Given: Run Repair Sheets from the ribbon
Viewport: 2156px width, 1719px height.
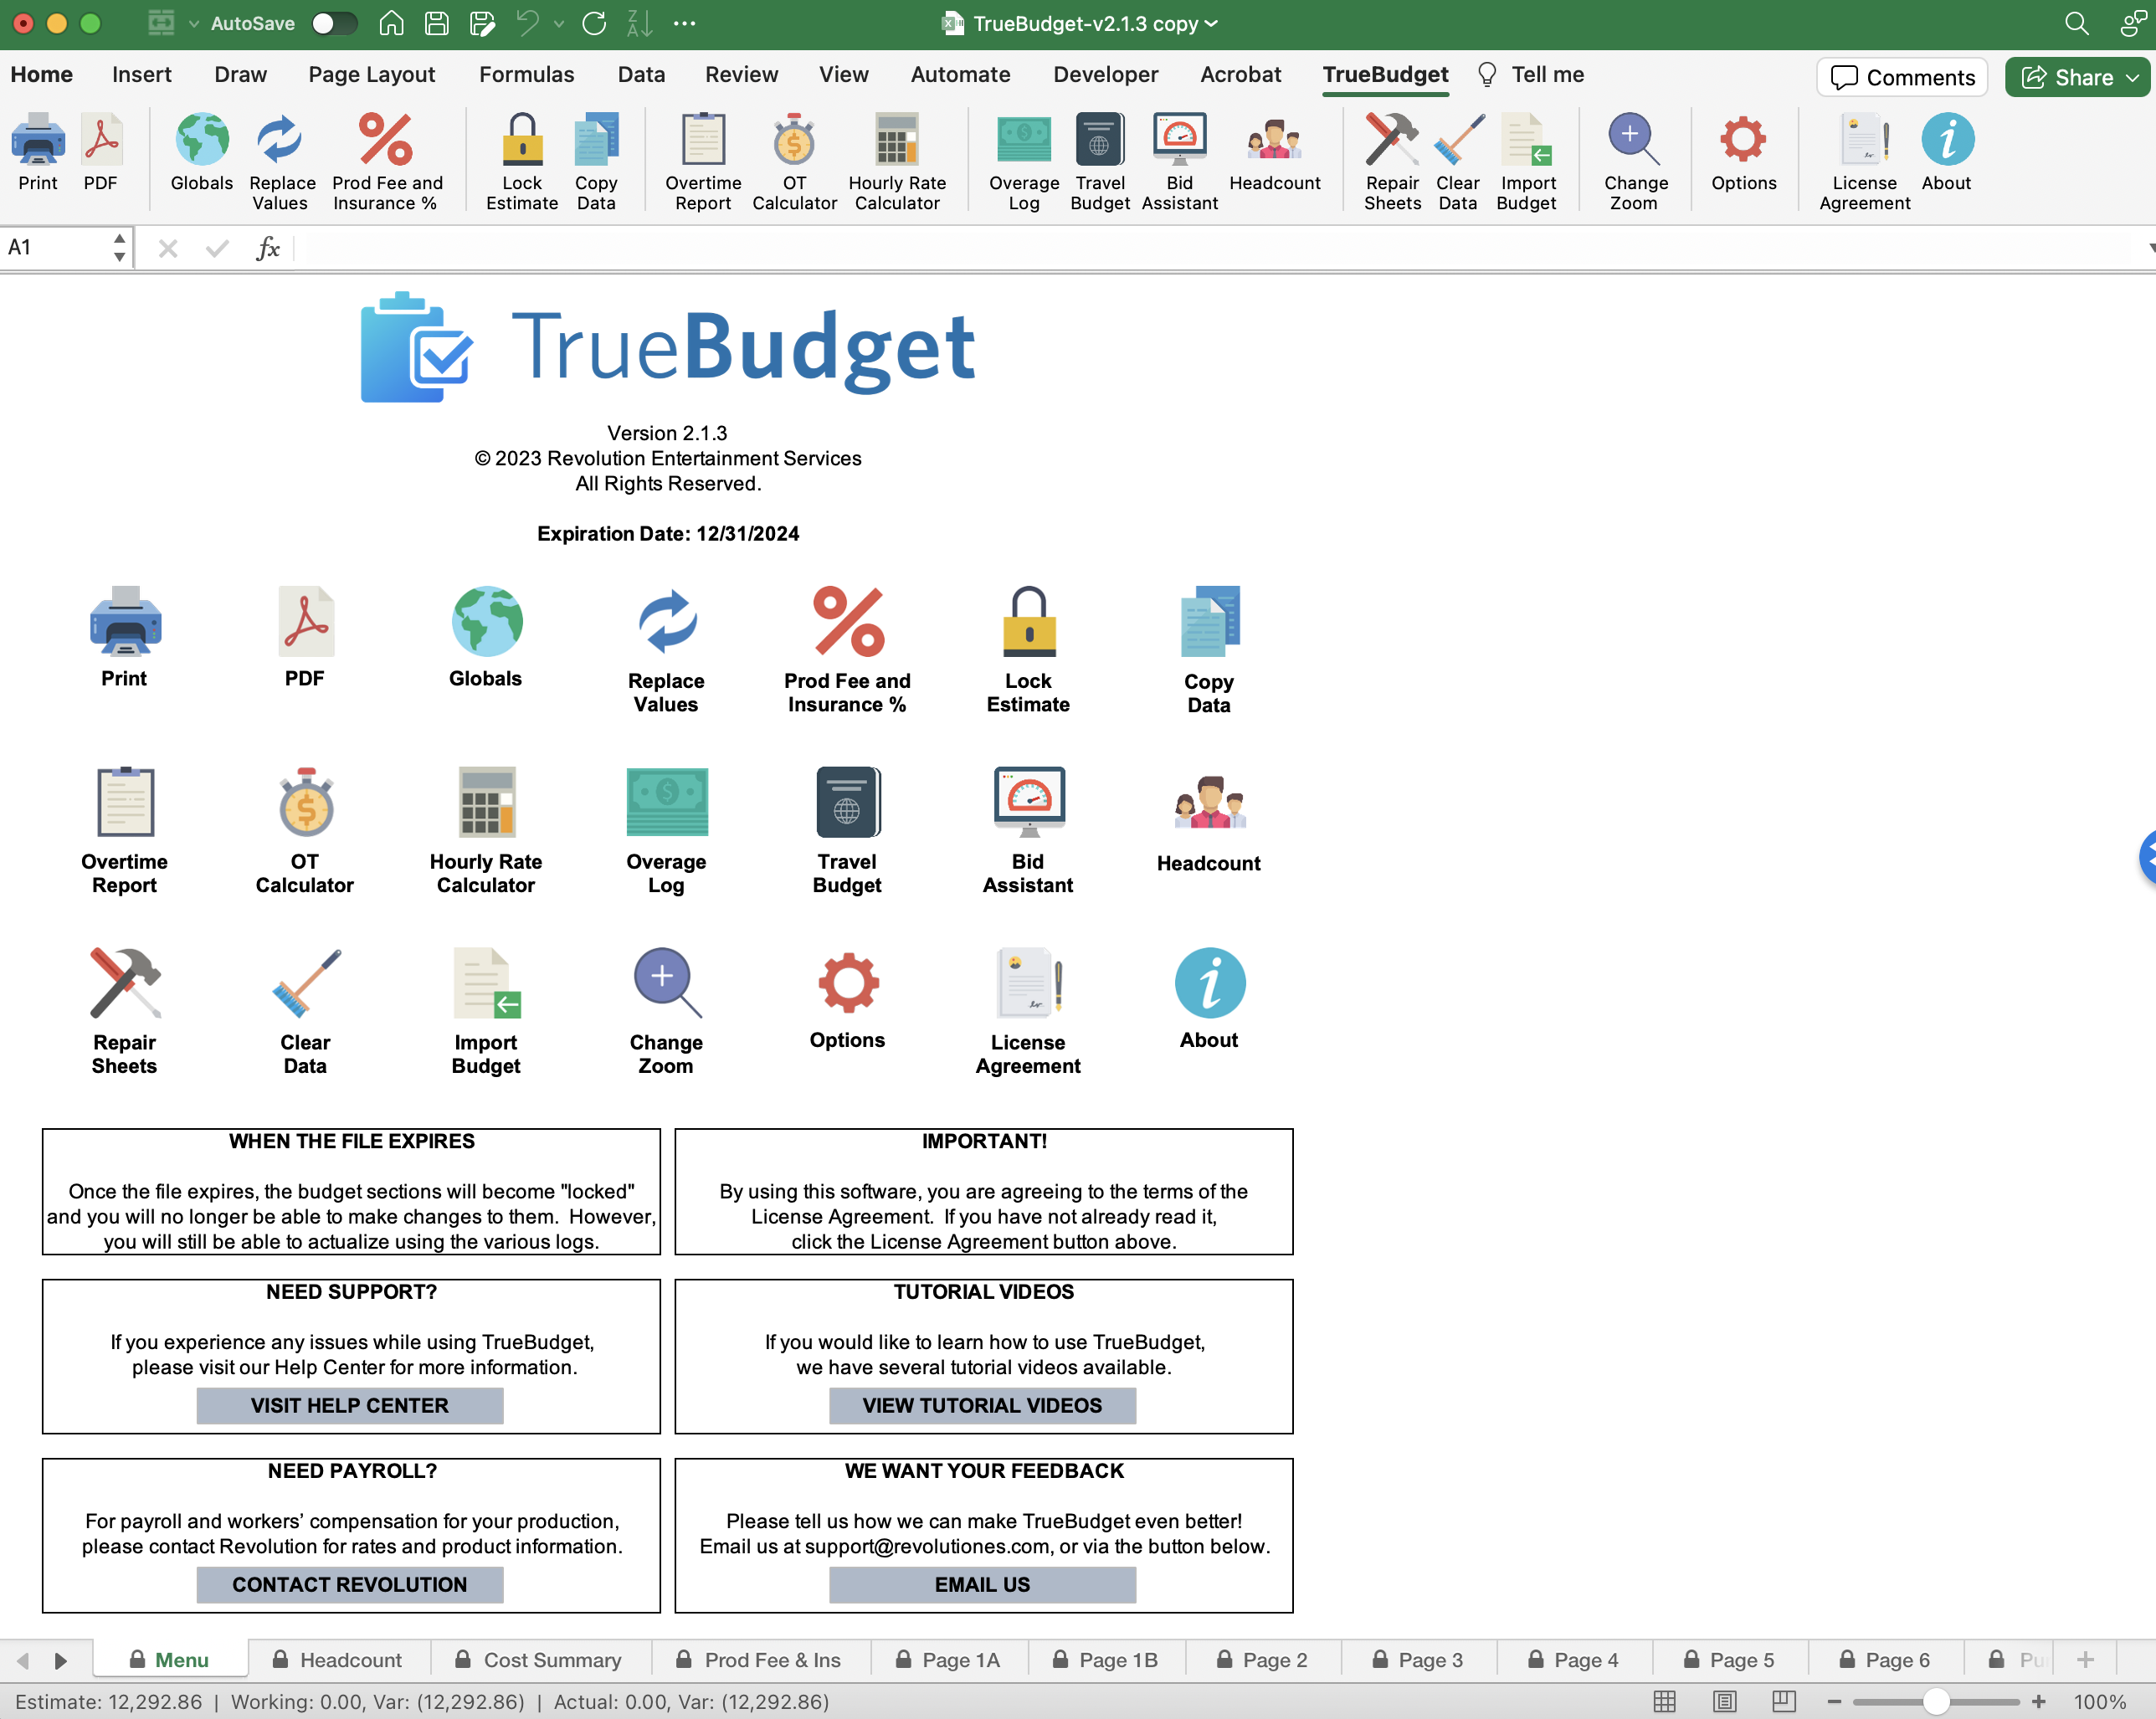Looking at the screenshot, I should (1392, 162).
